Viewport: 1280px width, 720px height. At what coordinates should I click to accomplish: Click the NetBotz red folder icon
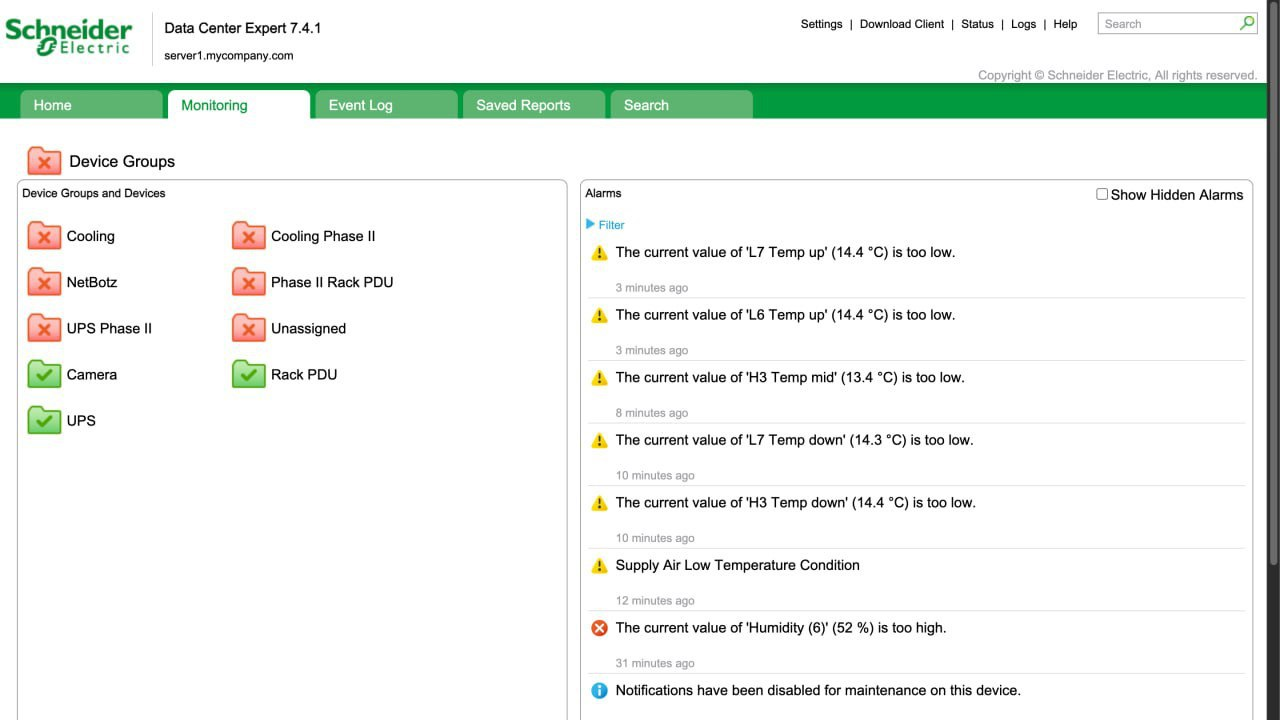(x=44, y=282)
